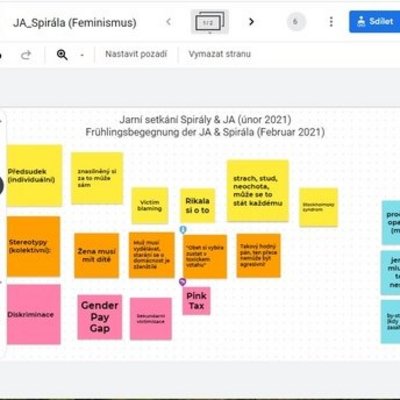Click the Sdílet share button
The height and width of the screenshot is (400, 400).
tap(375, 22)
